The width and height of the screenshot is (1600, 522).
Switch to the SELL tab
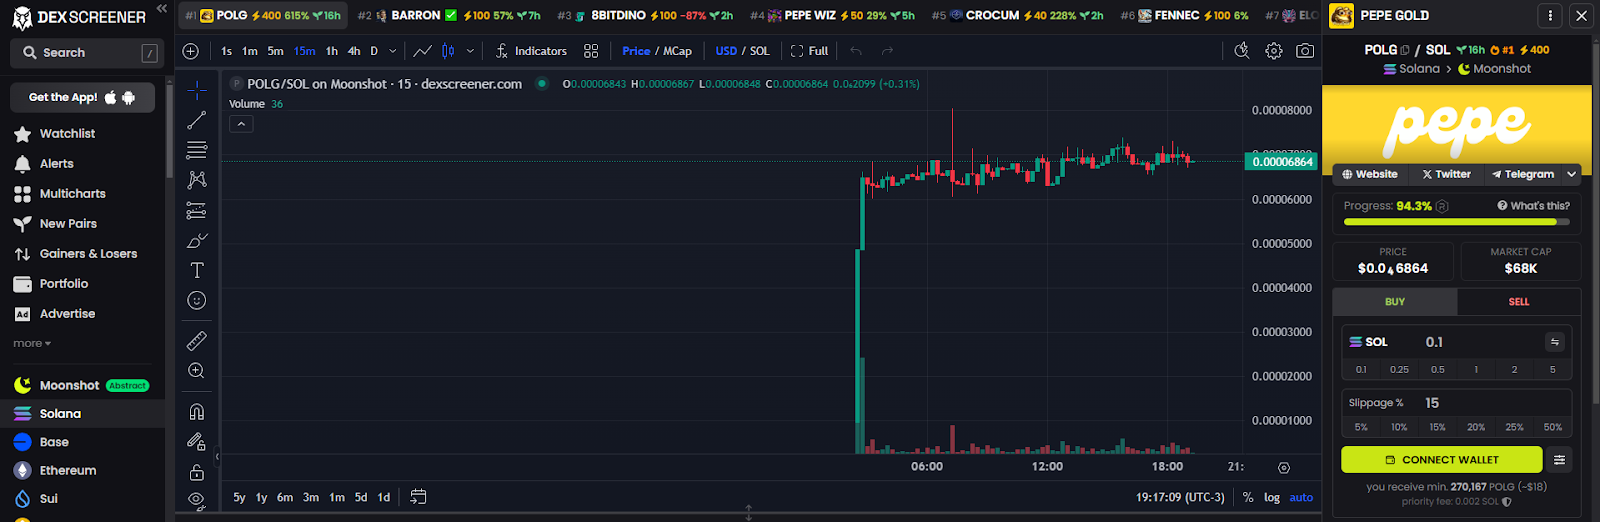[x=1519, y=302]
